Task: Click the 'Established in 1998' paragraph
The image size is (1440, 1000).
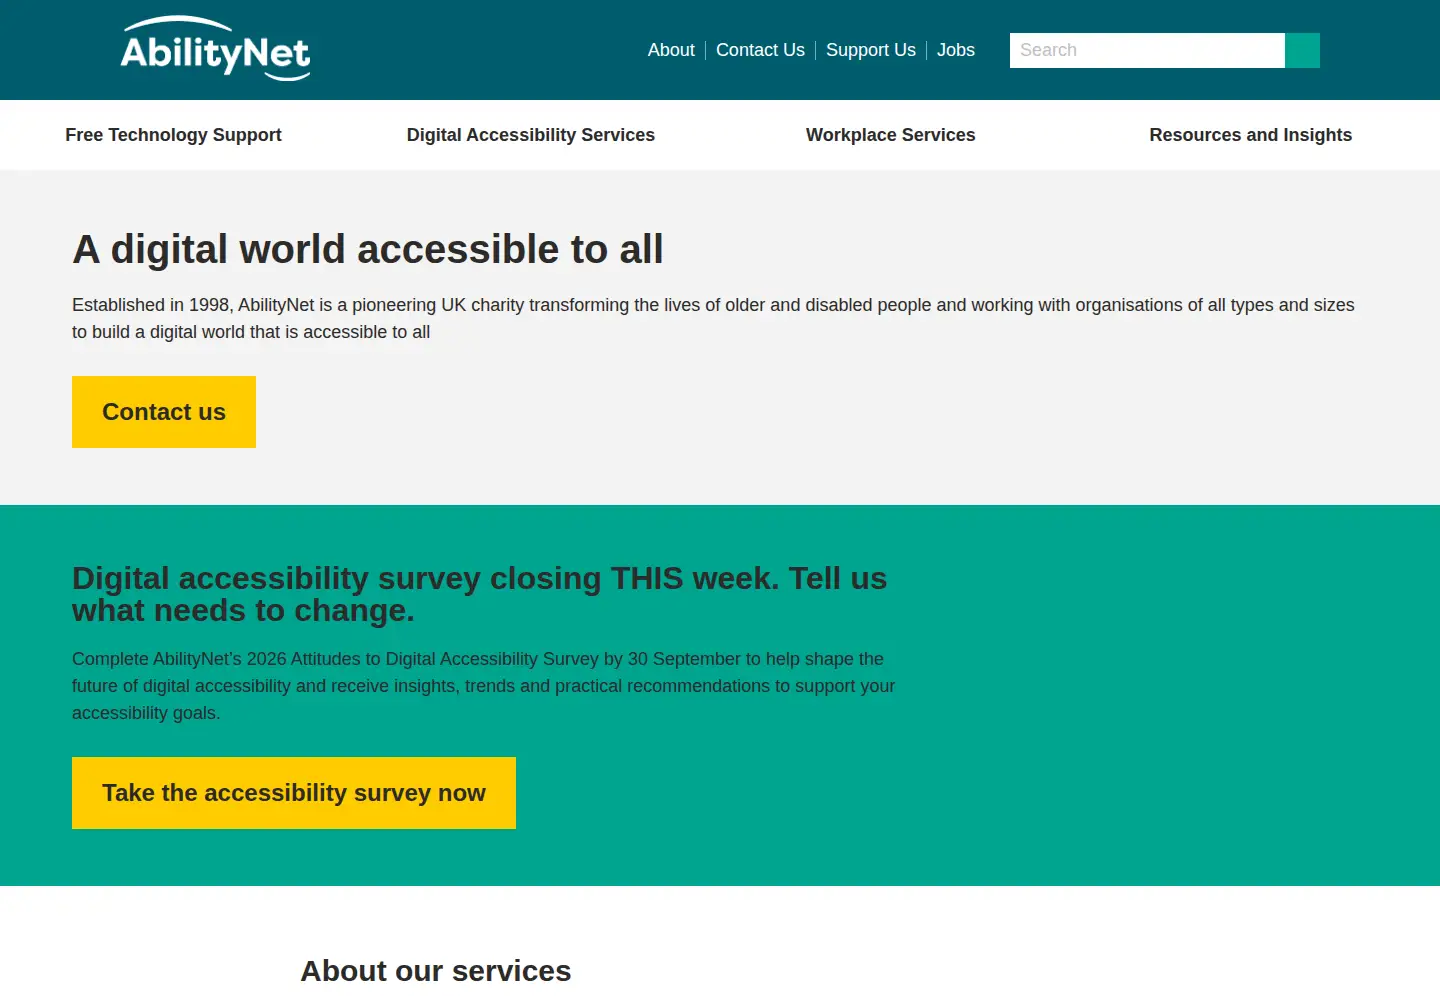Action: (x=713, y=318)
